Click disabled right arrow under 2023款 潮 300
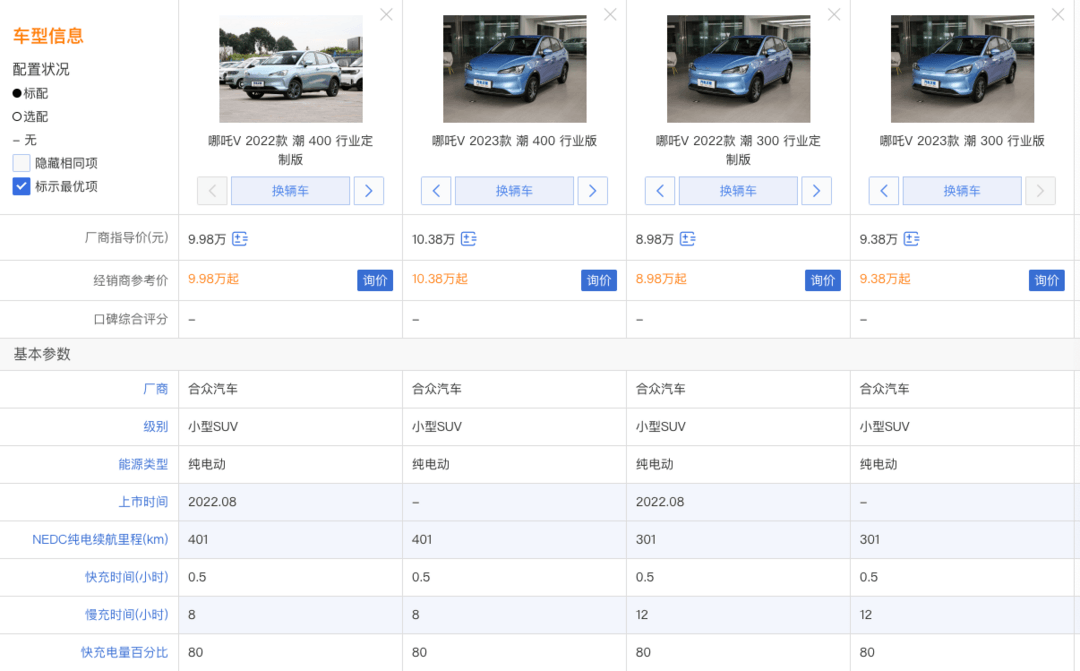This screenshot has width=1080, height=671. click(x=1041, y=191)
